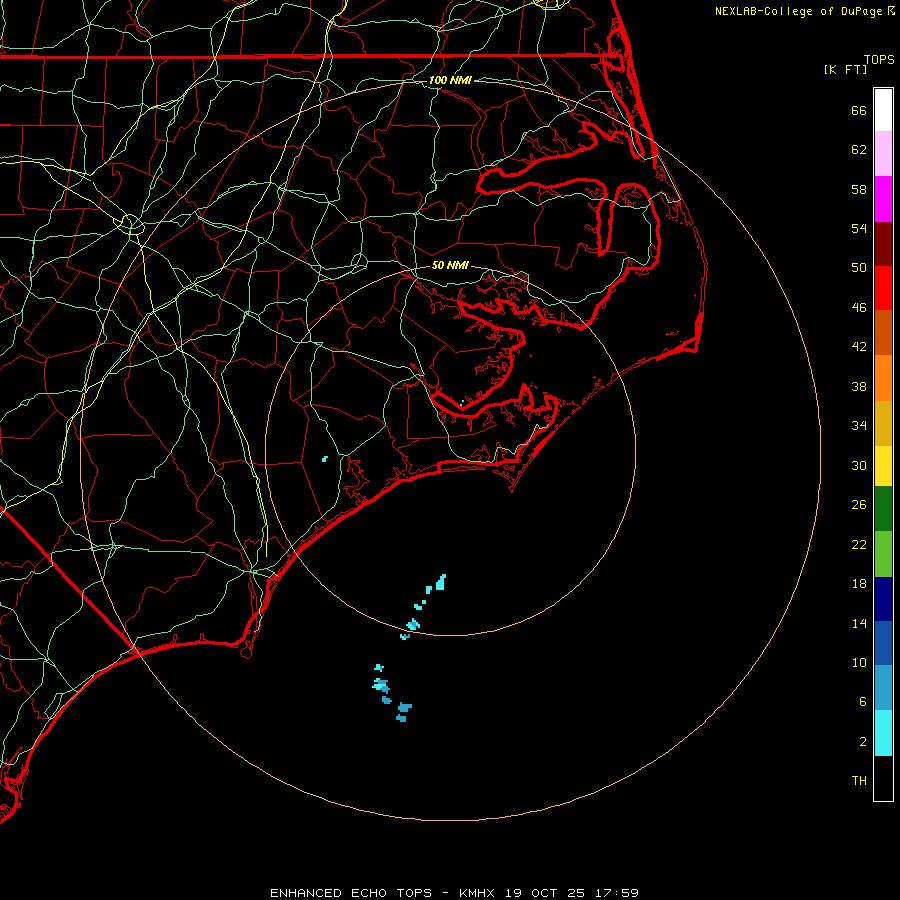900x900 pixels.
Task: Click the 'TH' legend label
Action: click(x=859, y=781)
